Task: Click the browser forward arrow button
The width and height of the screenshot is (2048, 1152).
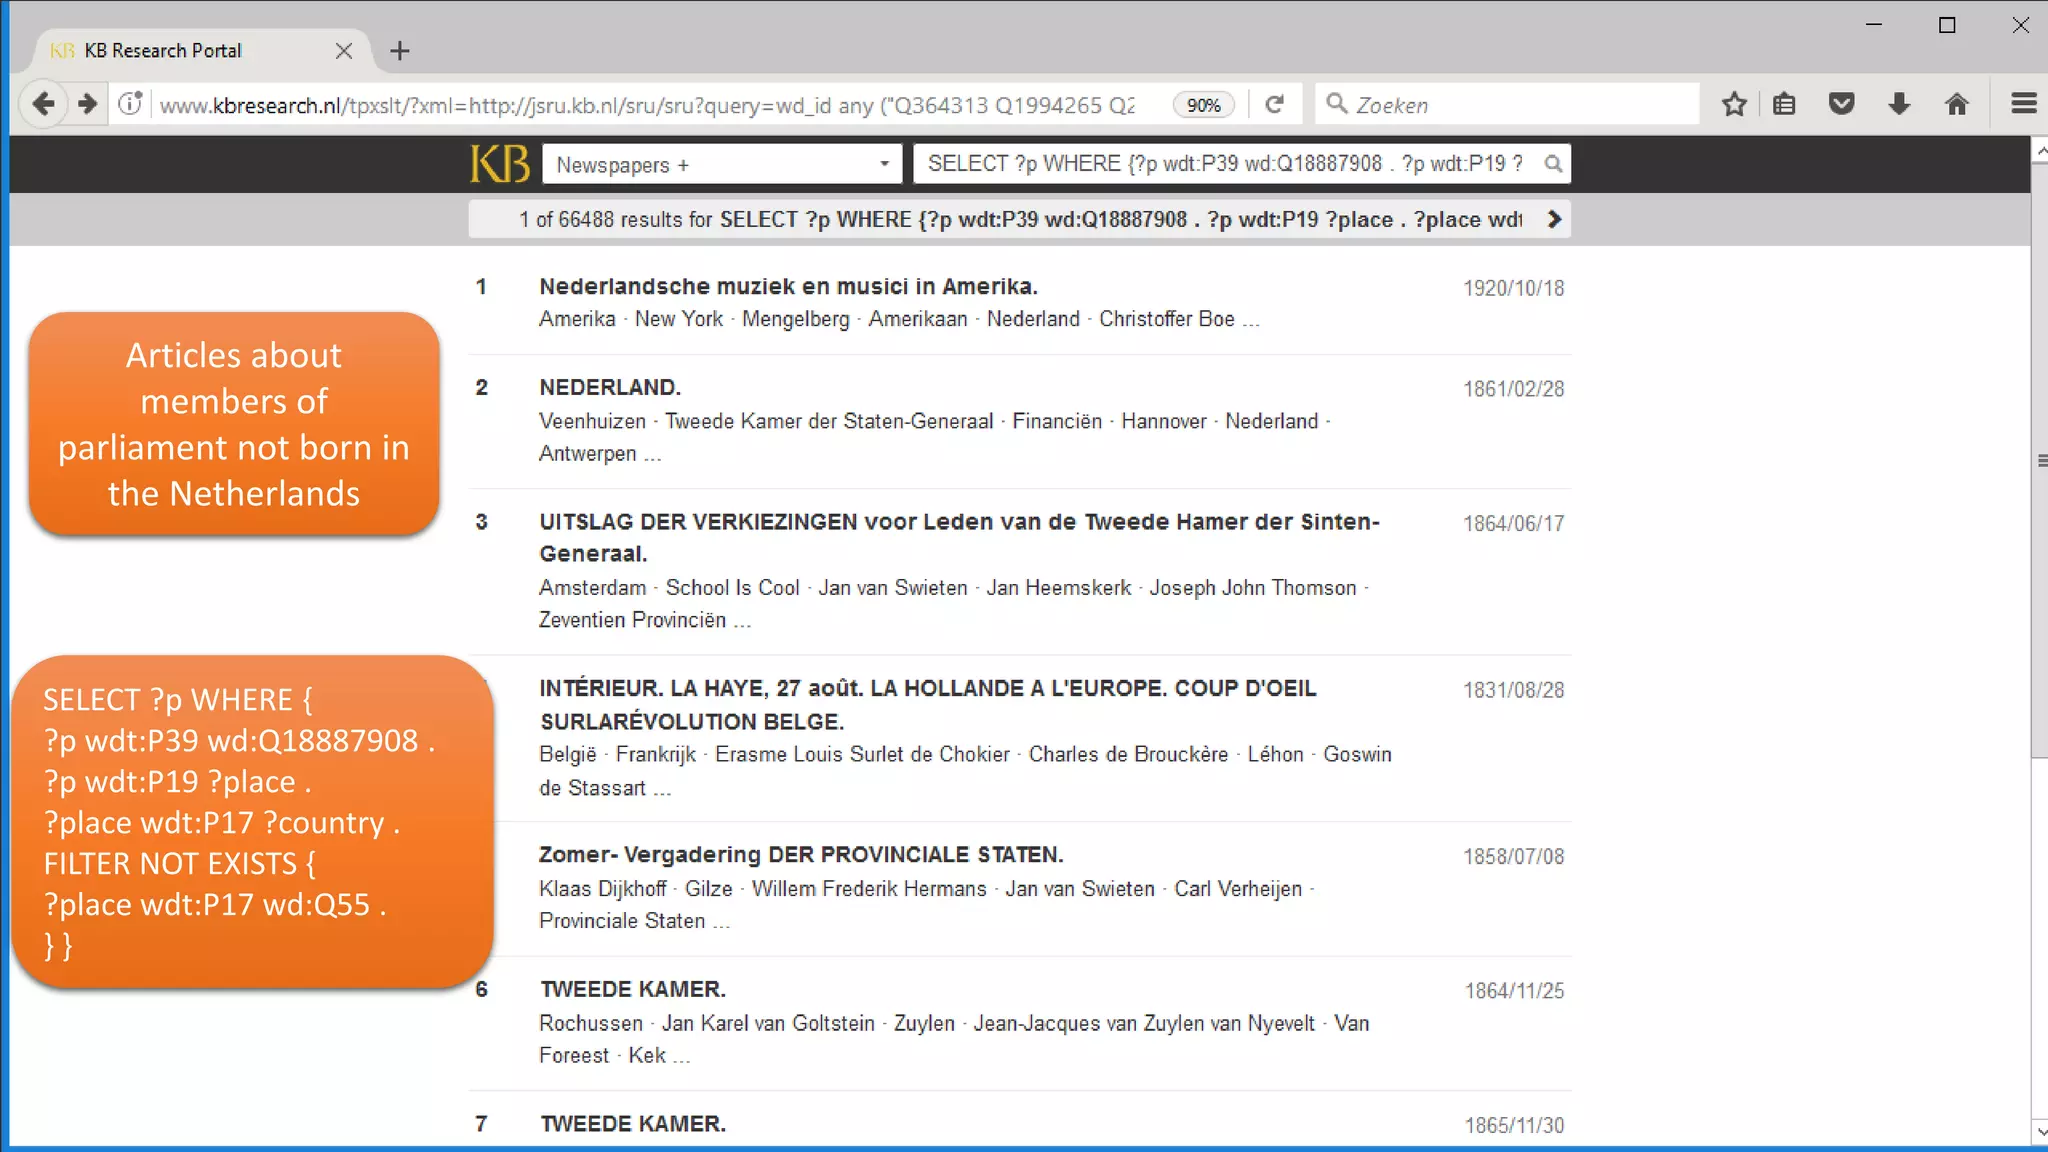Action: (88, 104)
